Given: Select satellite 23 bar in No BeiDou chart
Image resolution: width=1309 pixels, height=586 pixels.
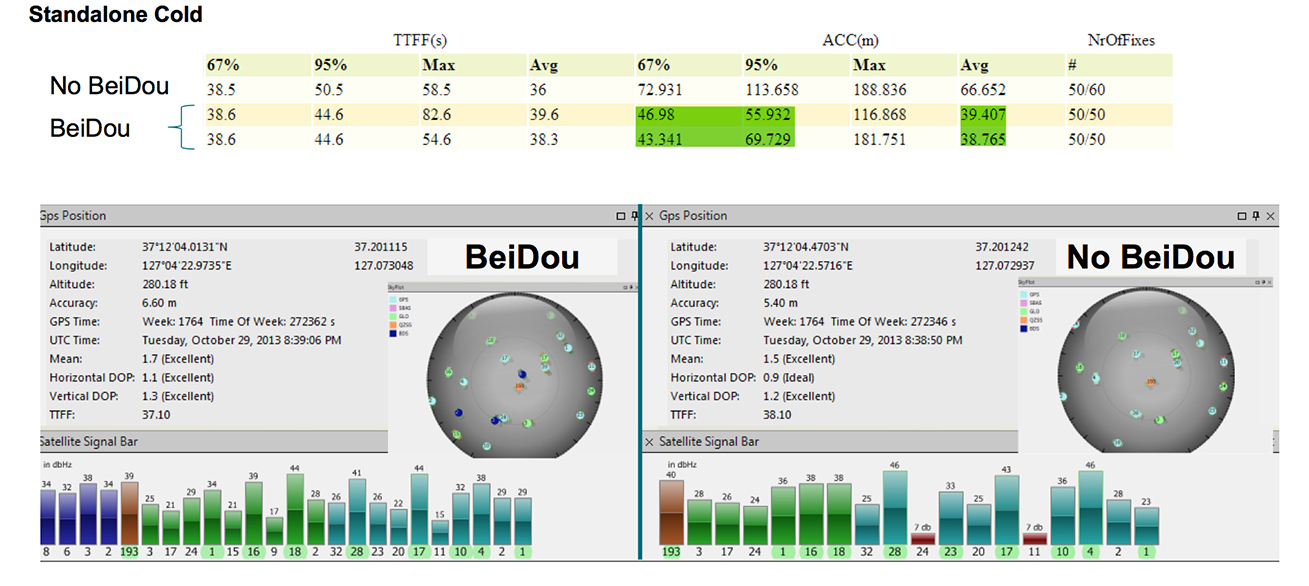Looking at the screenshot, I should (951, 519).
